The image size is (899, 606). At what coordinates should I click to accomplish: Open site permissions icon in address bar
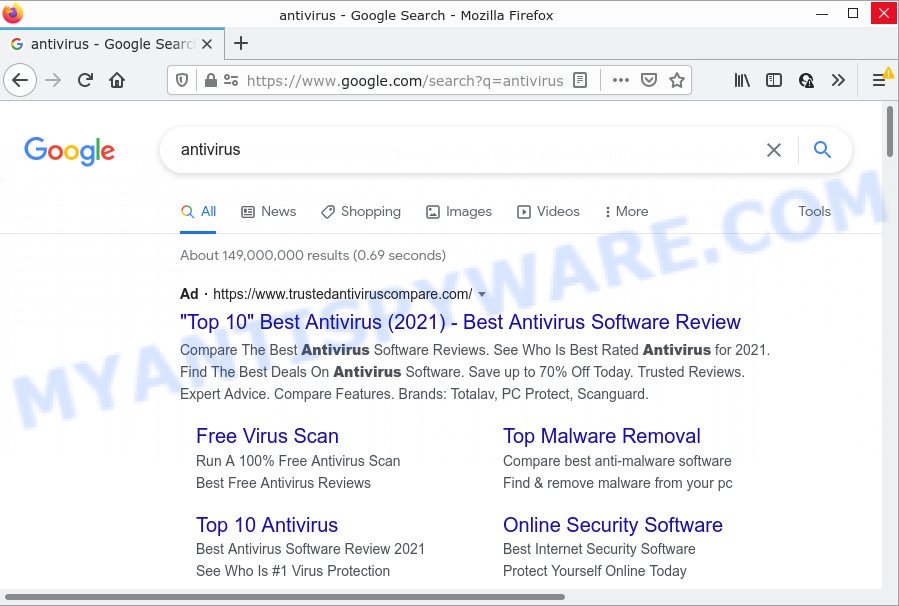click(231, 80)
